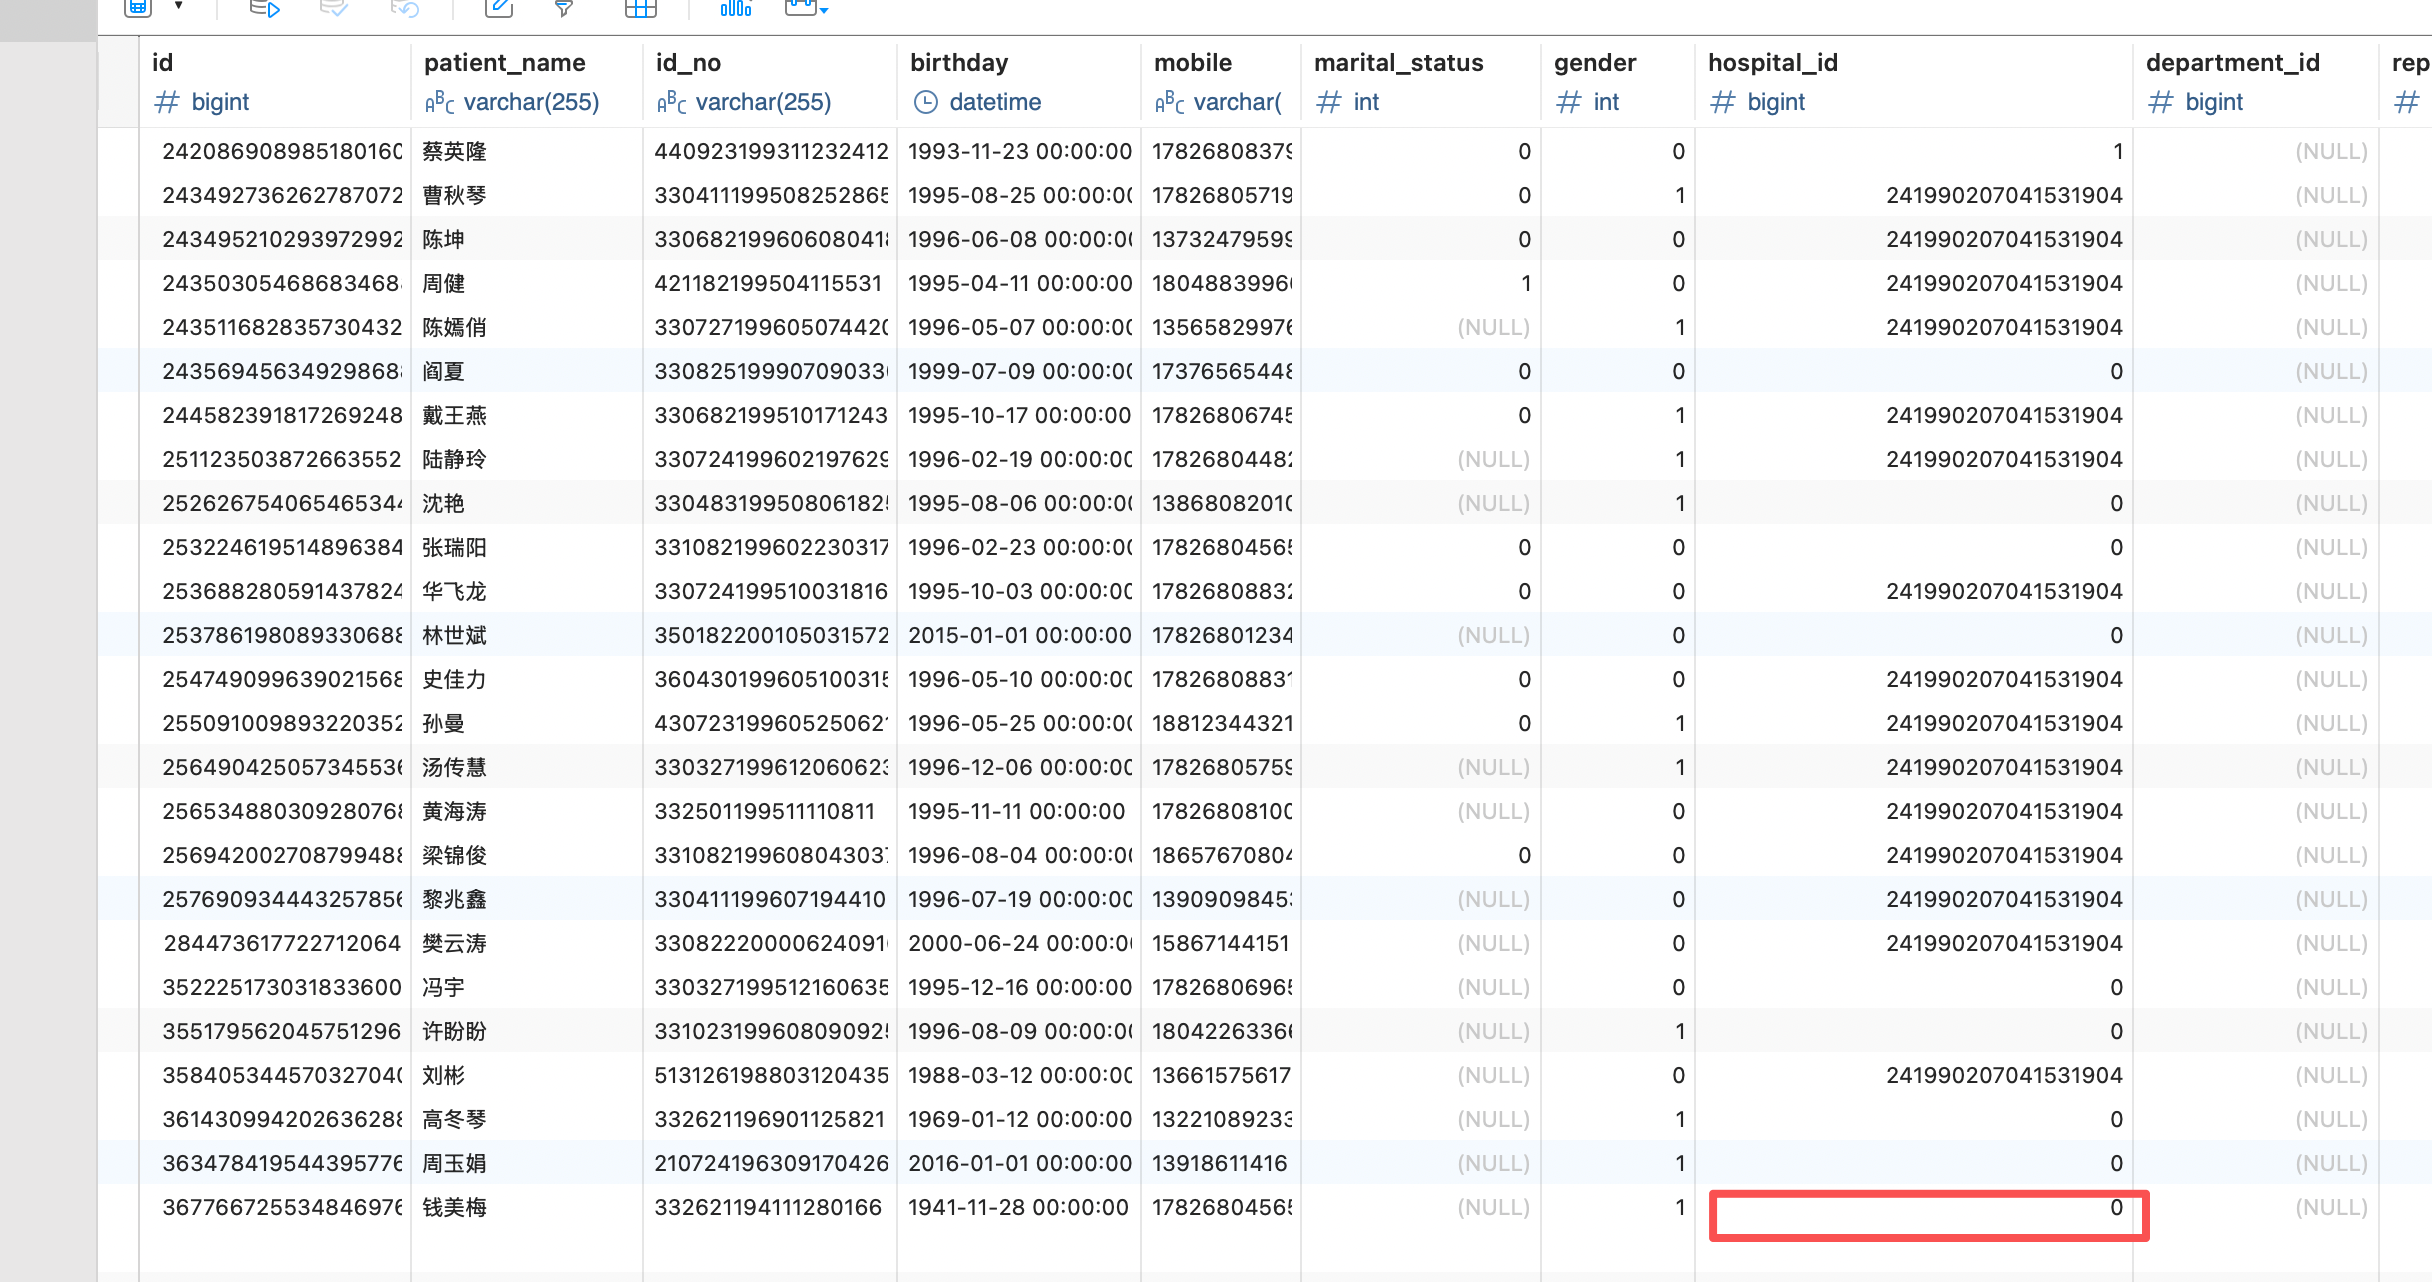Click the marital_status column header
Viewport: 2432px width, 1282px height.
tap(1399, 63)
